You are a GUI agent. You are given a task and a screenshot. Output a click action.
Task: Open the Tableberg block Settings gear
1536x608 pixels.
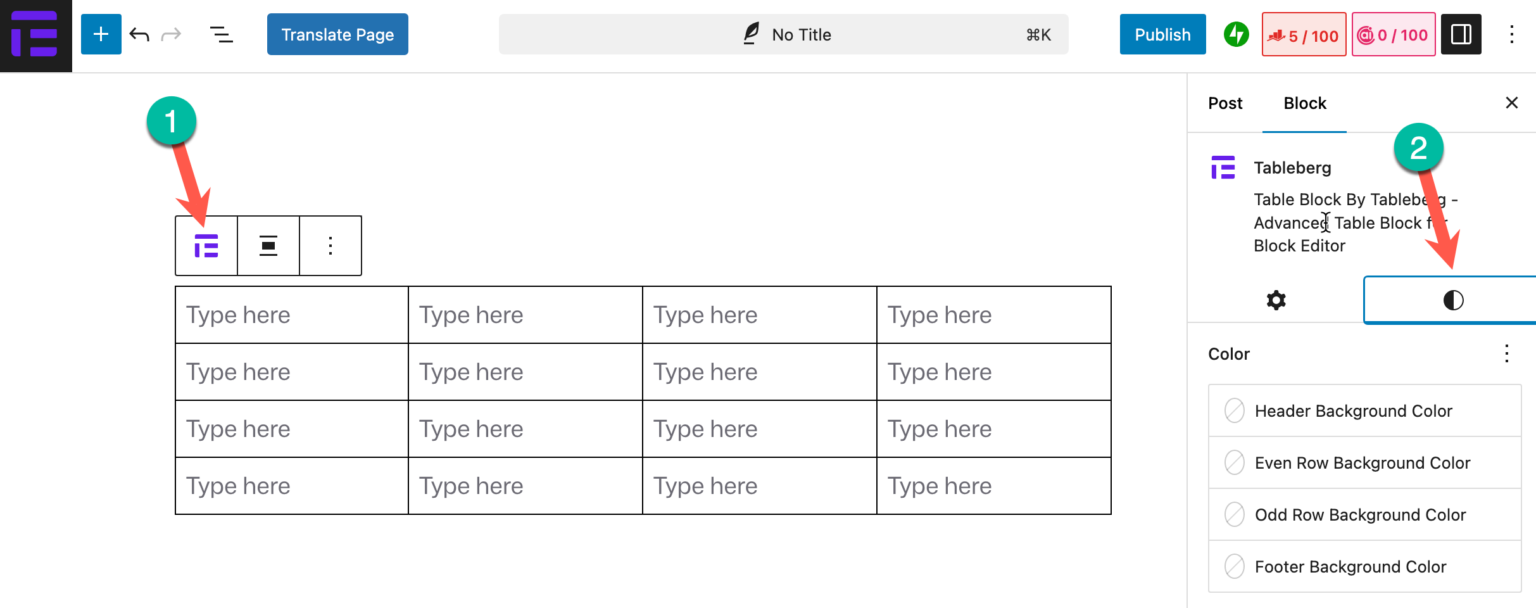coord(1276,299)
